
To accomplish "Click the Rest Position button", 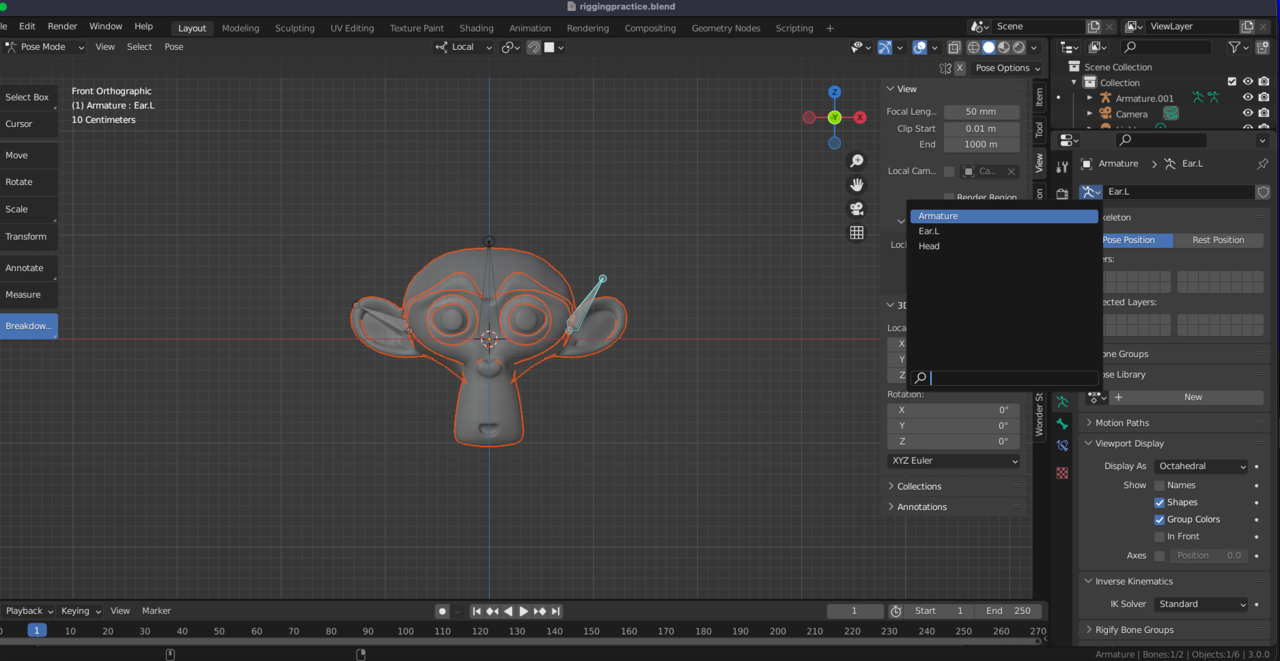I will click(1219, 240).
